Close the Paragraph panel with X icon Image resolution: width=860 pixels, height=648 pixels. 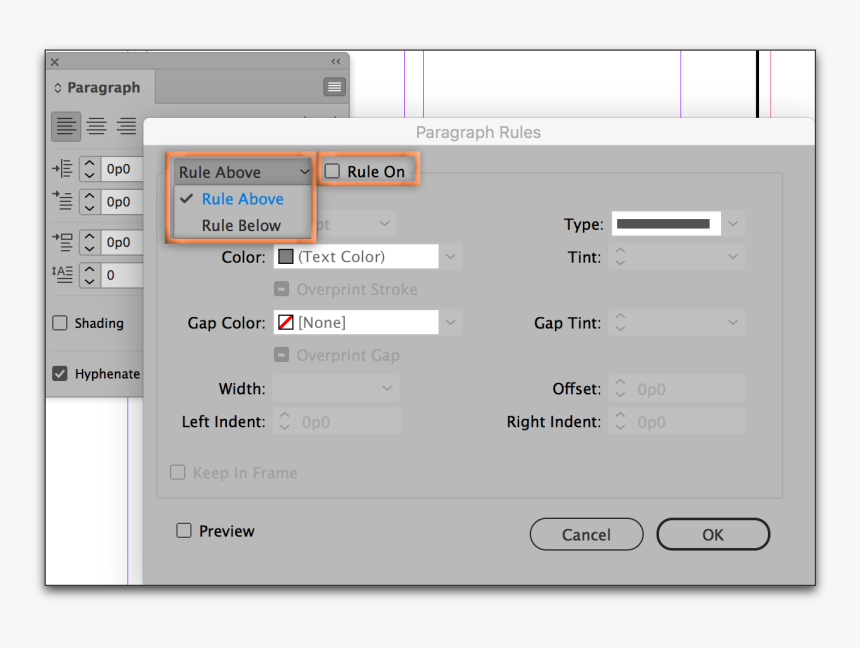(x=55, y=62)
